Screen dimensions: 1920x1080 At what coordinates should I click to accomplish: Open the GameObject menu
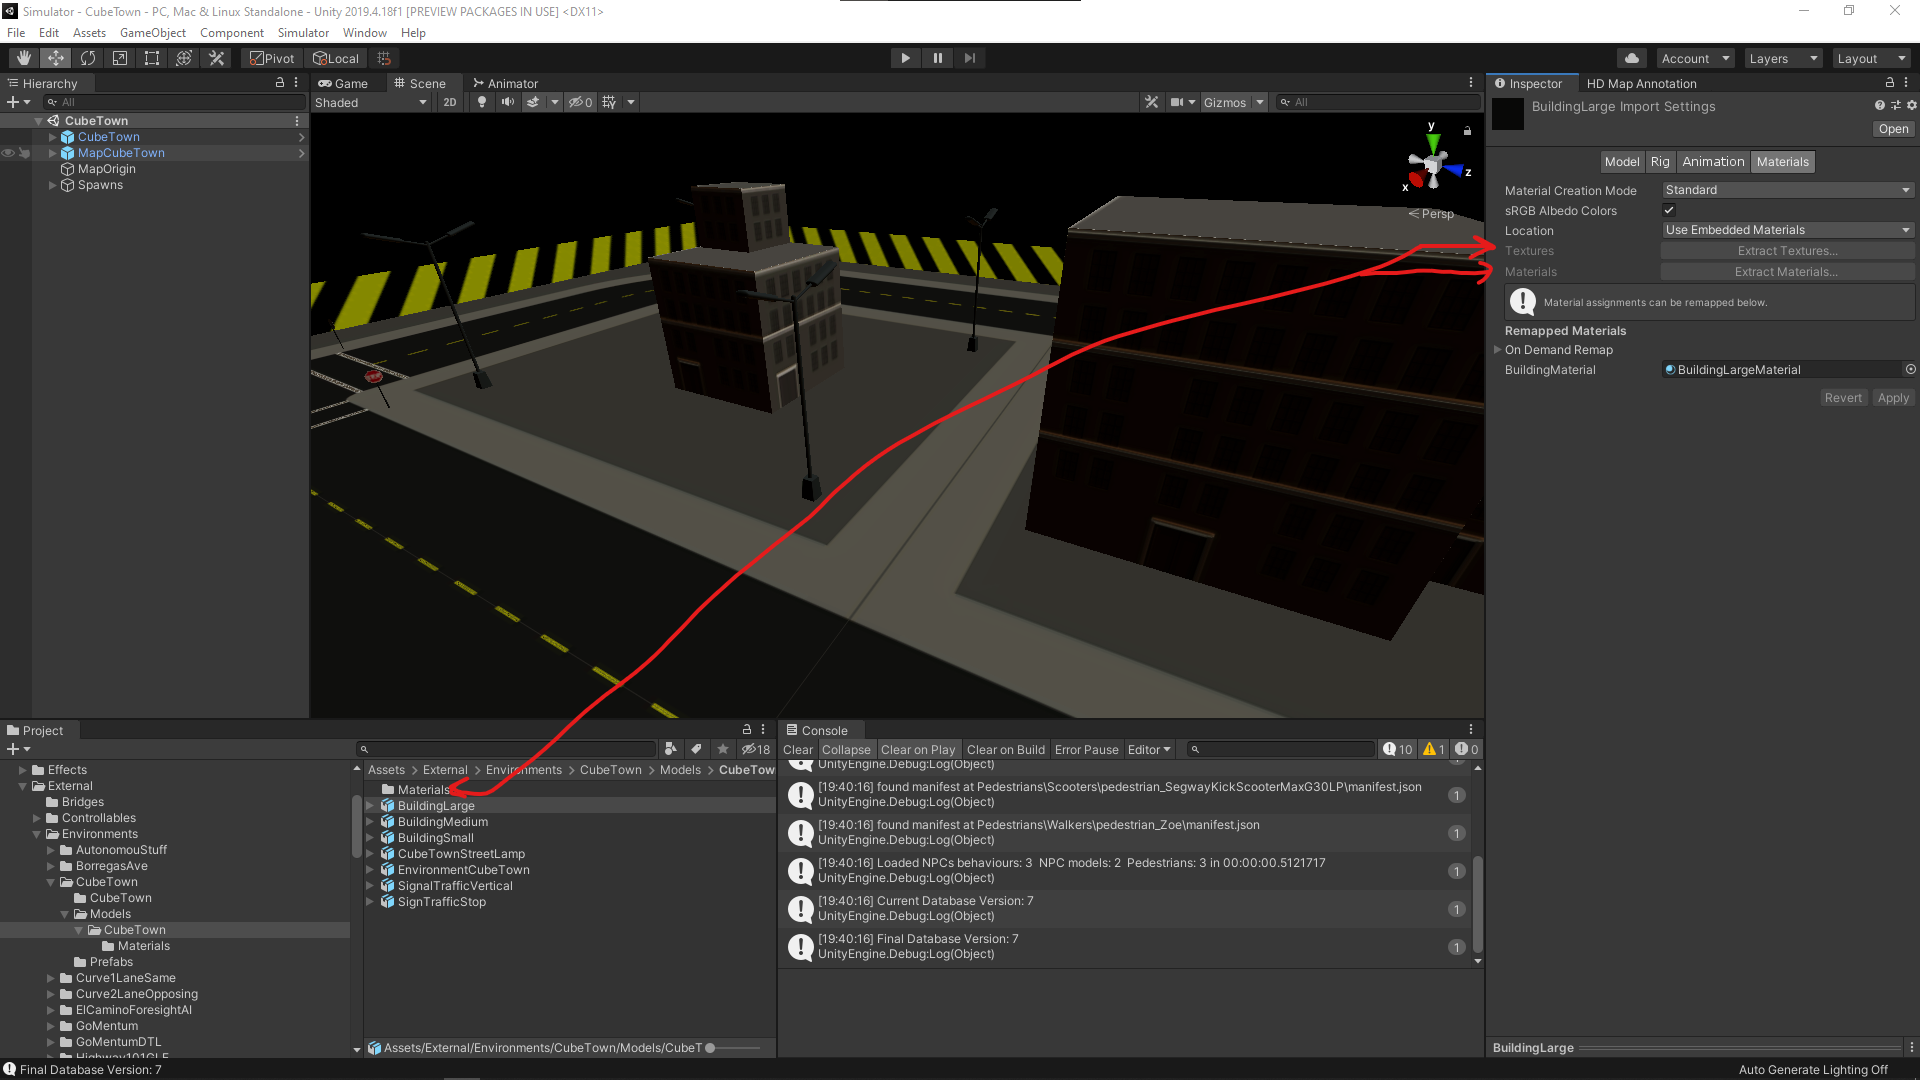(152, 32)
